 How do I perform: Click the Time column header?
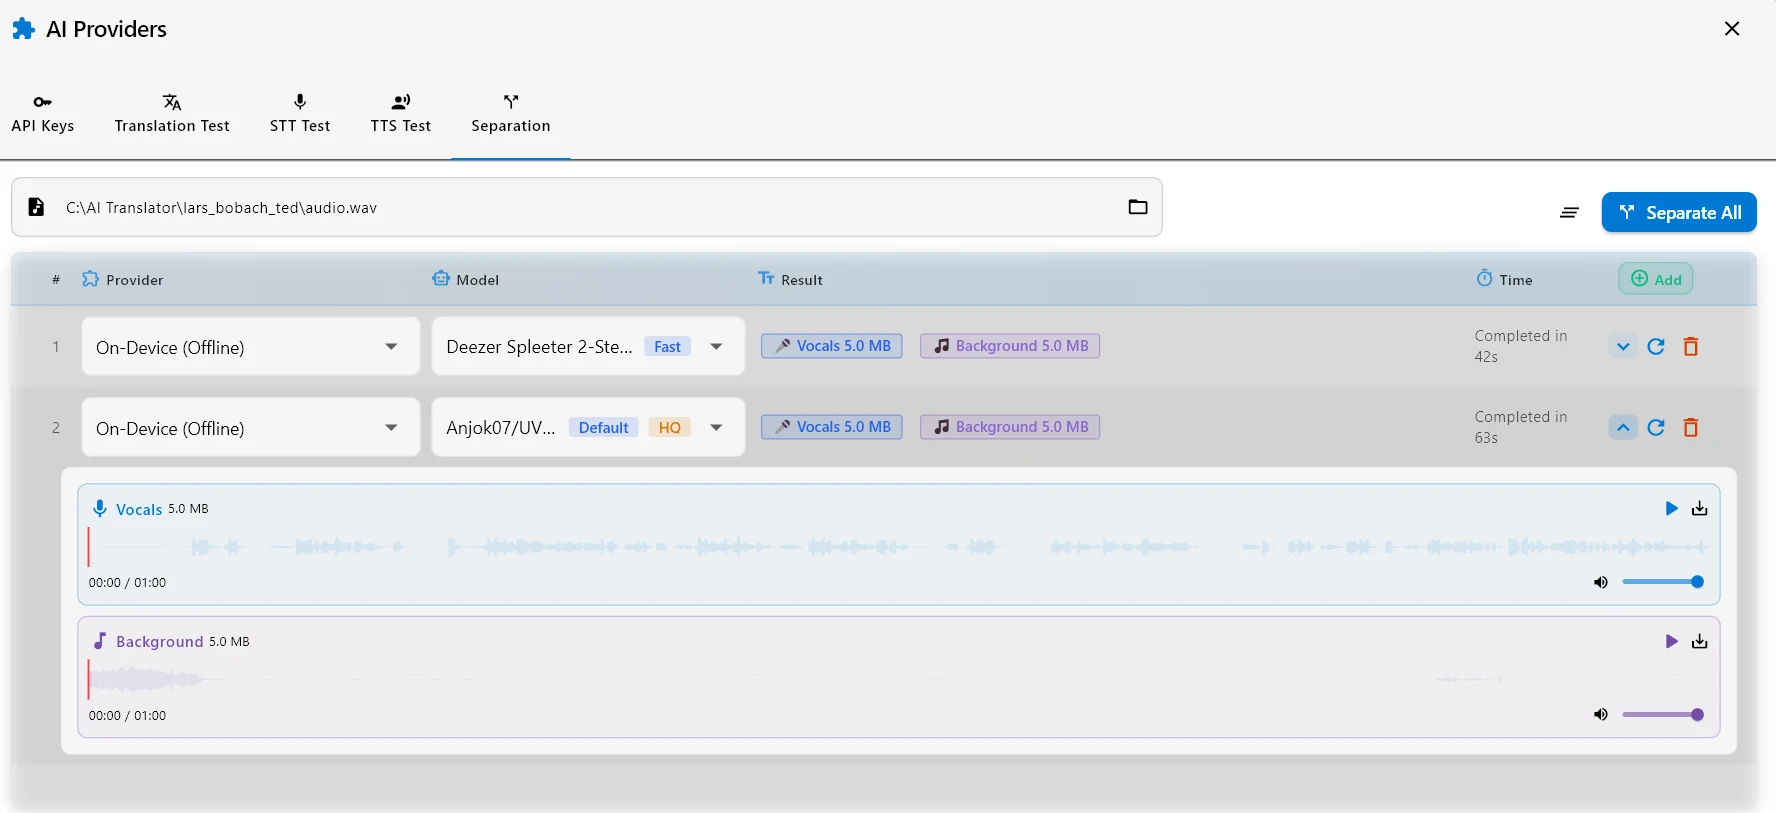coord(1504,280)
